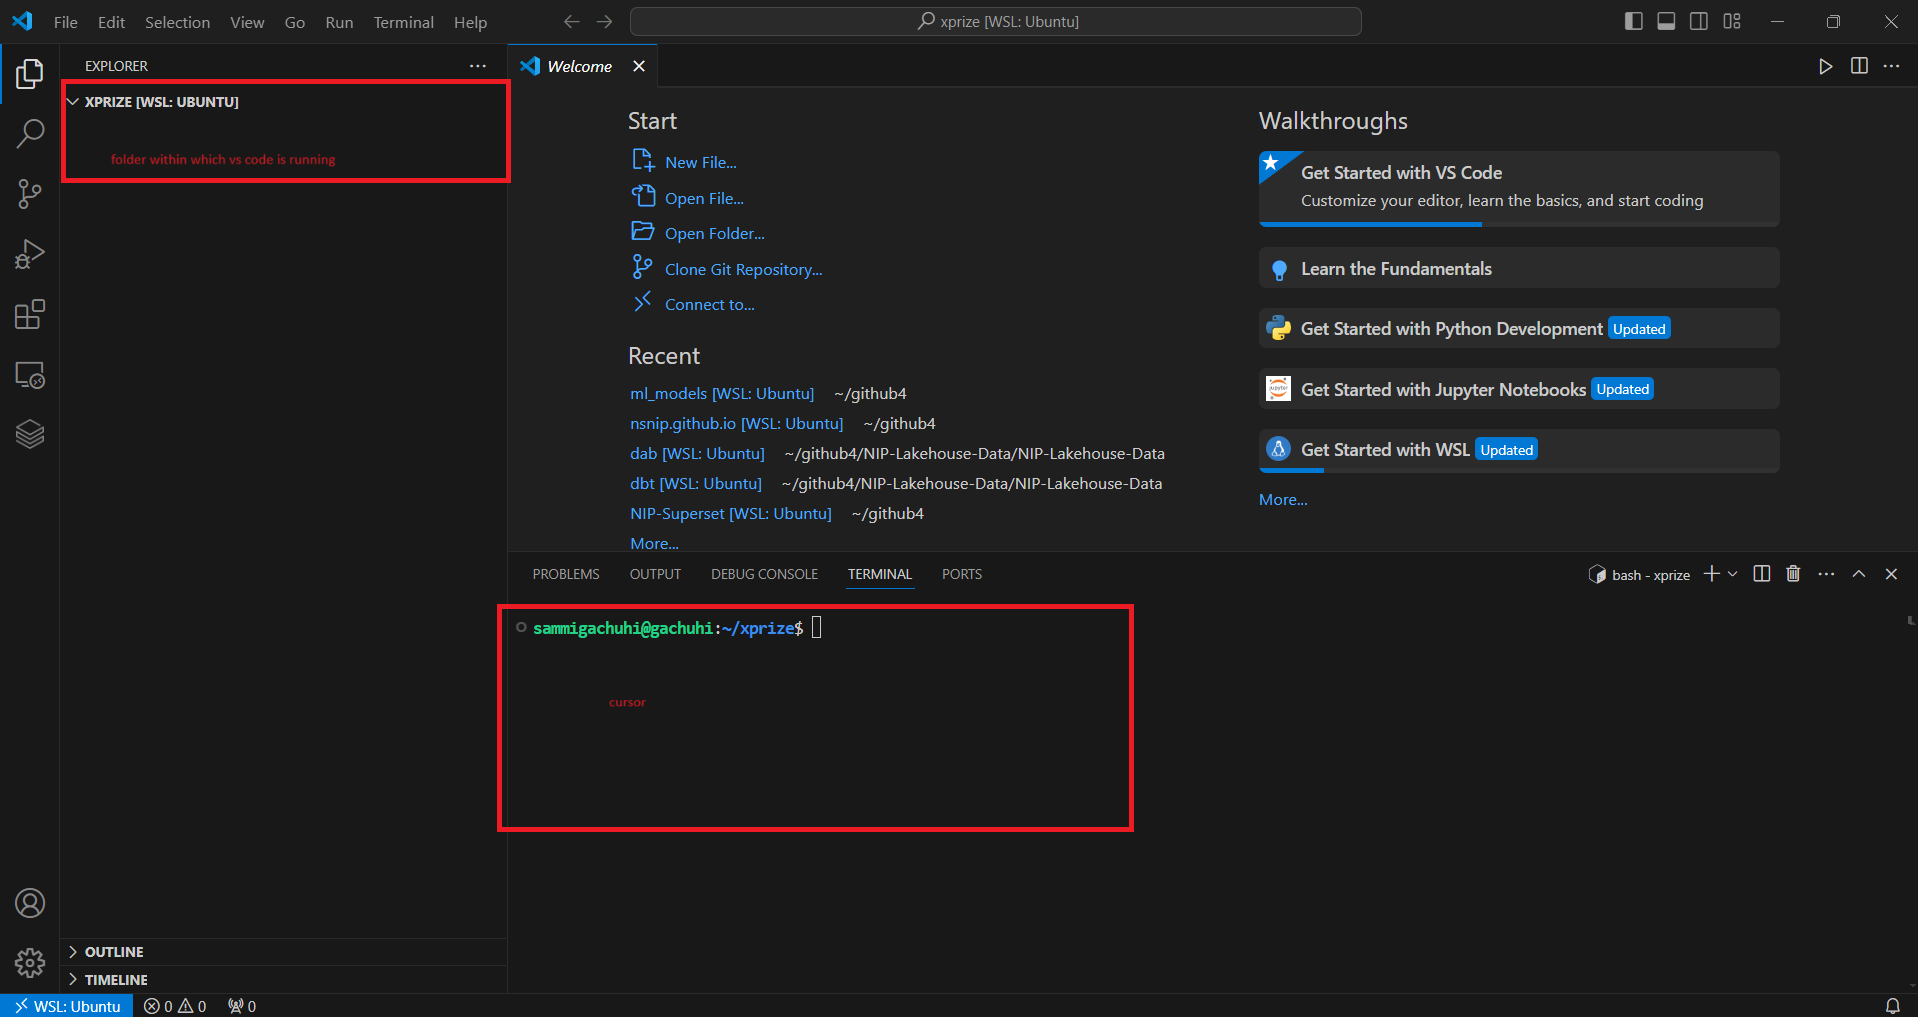Open errors and warnings status item

(175, 1006)
